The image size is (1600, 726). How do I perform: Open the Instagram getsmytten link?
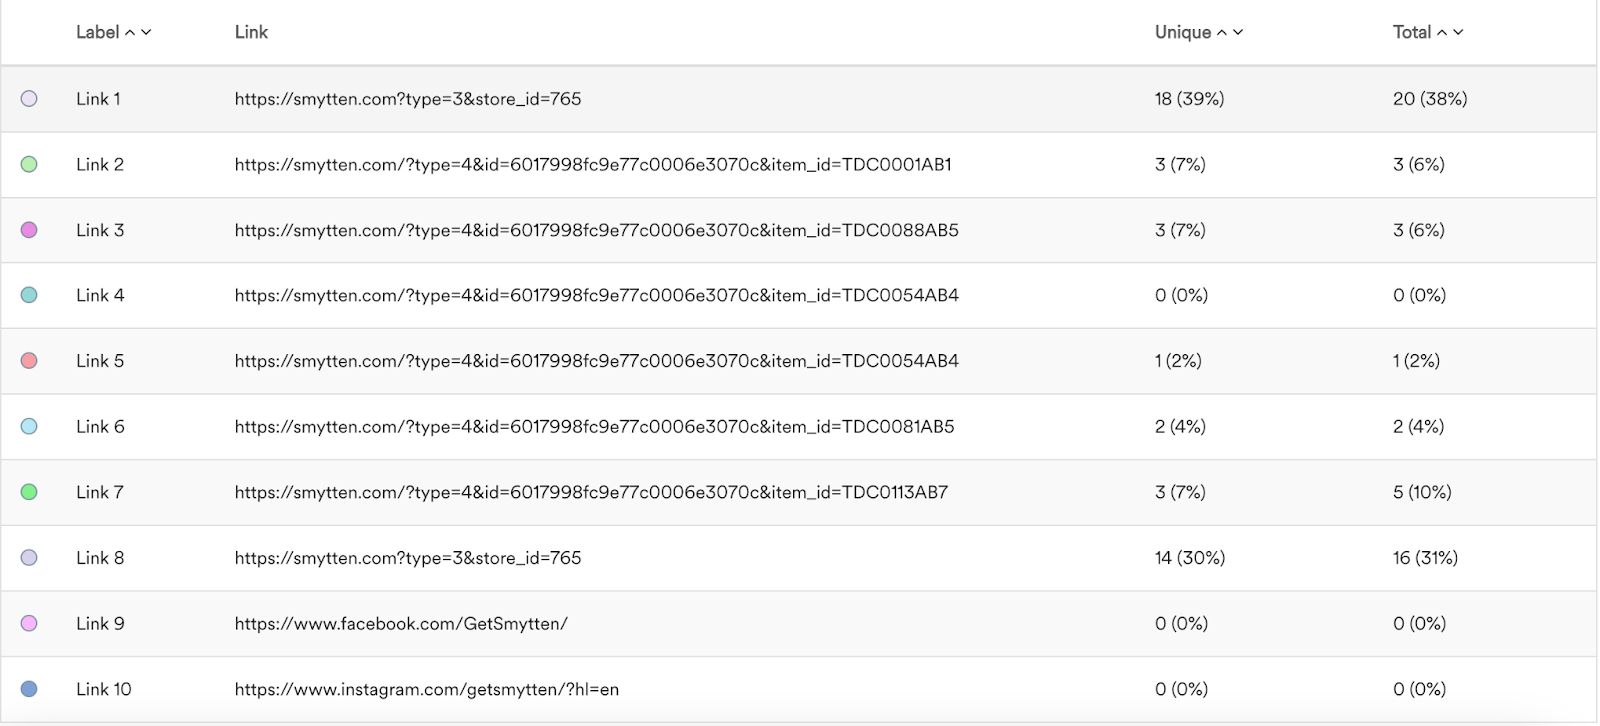[427, 689]
